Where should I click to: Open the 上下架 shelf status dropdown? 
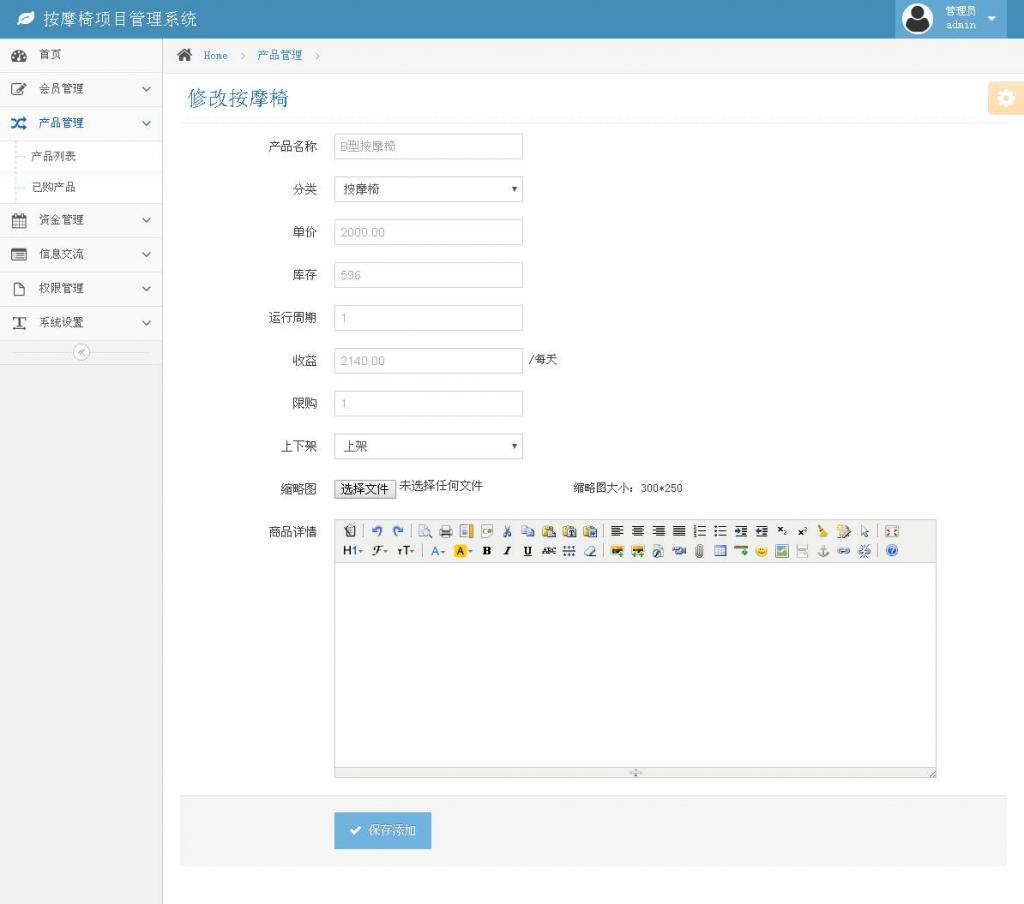428,446
